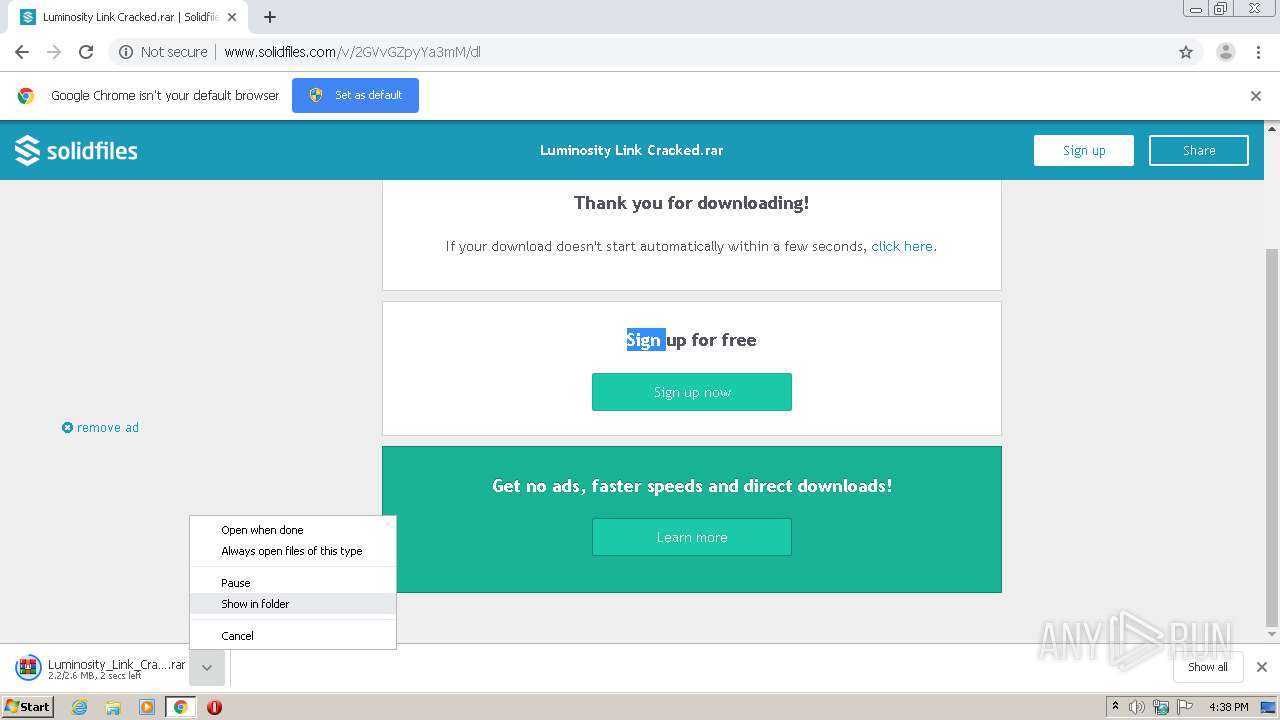Click the Sign up header button
Image resolution: width=1280 pixels, height=720 pixels.
[1084, 150]
